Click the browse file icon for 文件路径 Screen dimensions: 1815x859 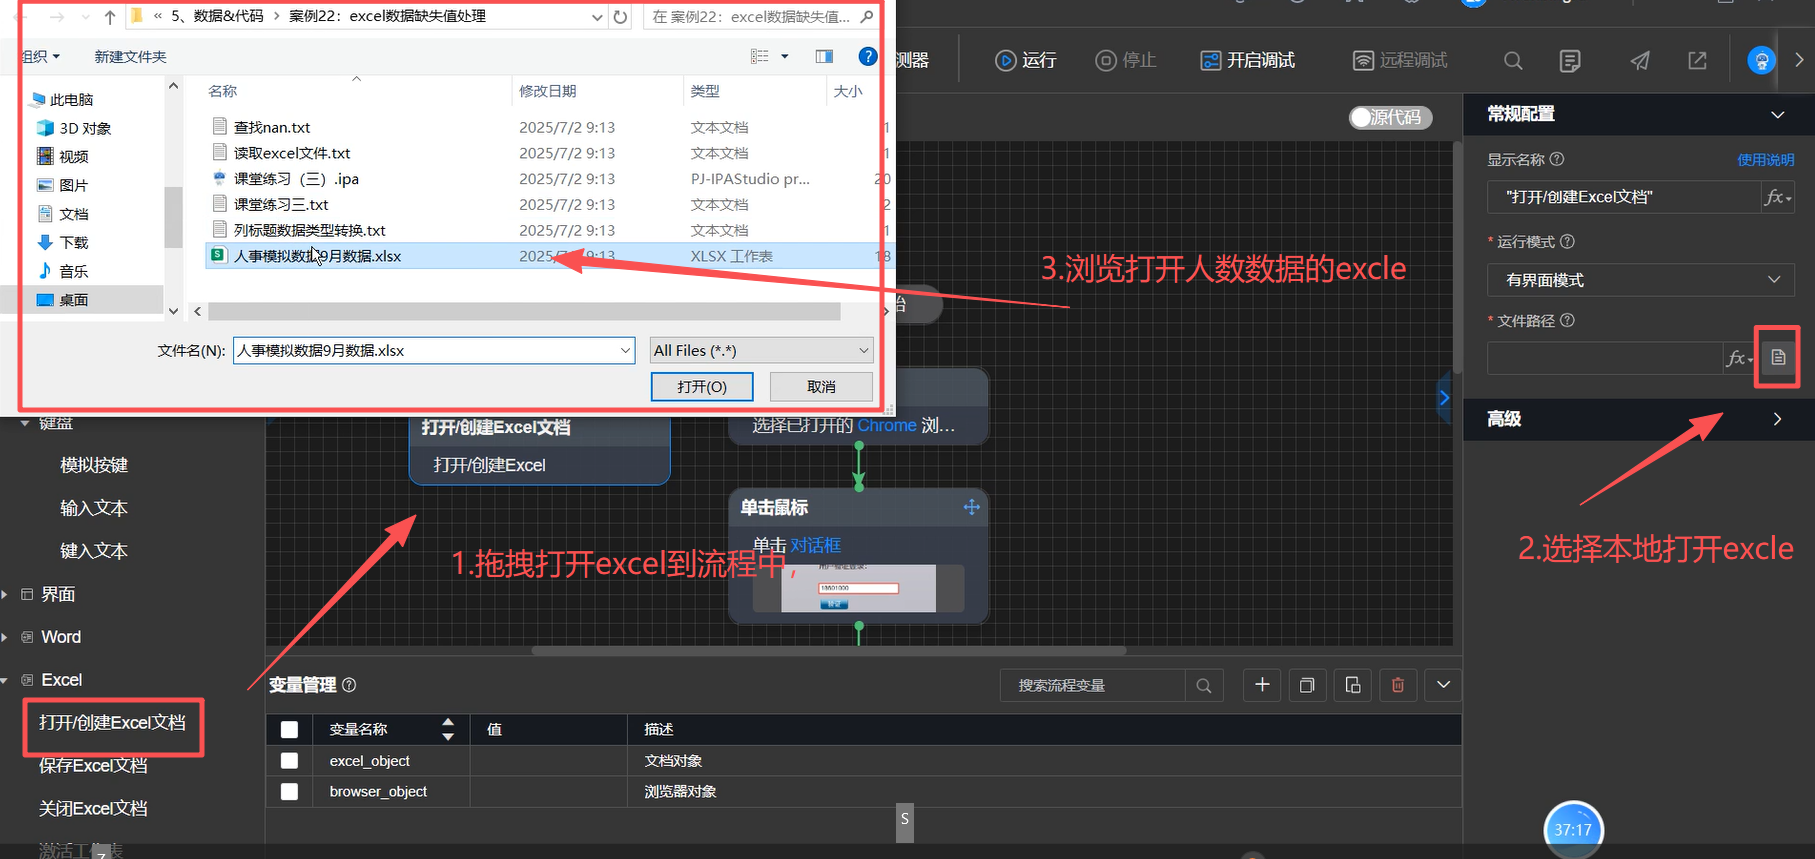coord(1778,357)
